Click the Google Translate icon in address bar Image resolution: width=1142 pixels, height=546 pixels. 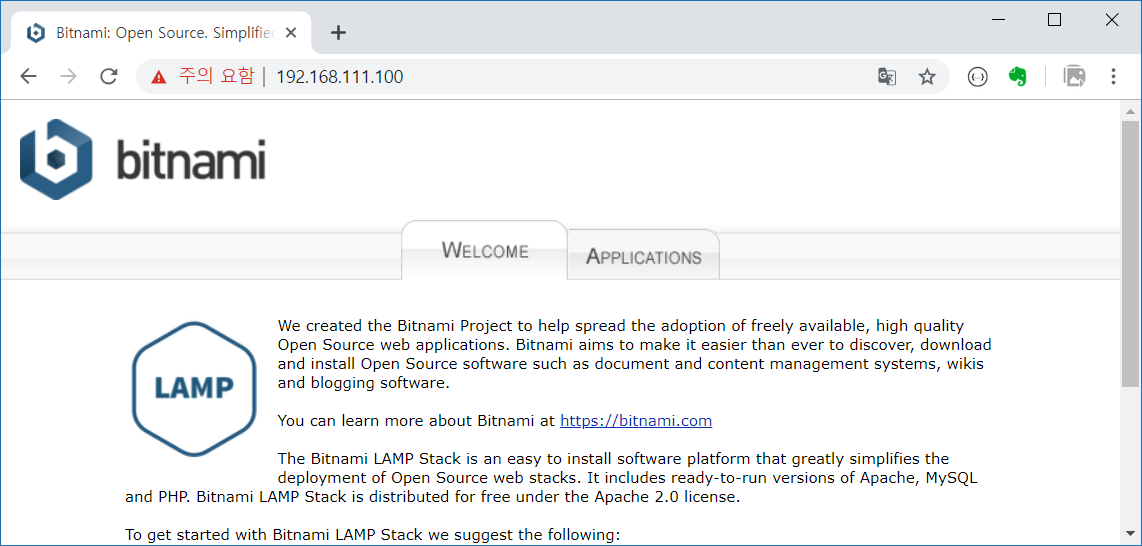click(x=886, y=76)
